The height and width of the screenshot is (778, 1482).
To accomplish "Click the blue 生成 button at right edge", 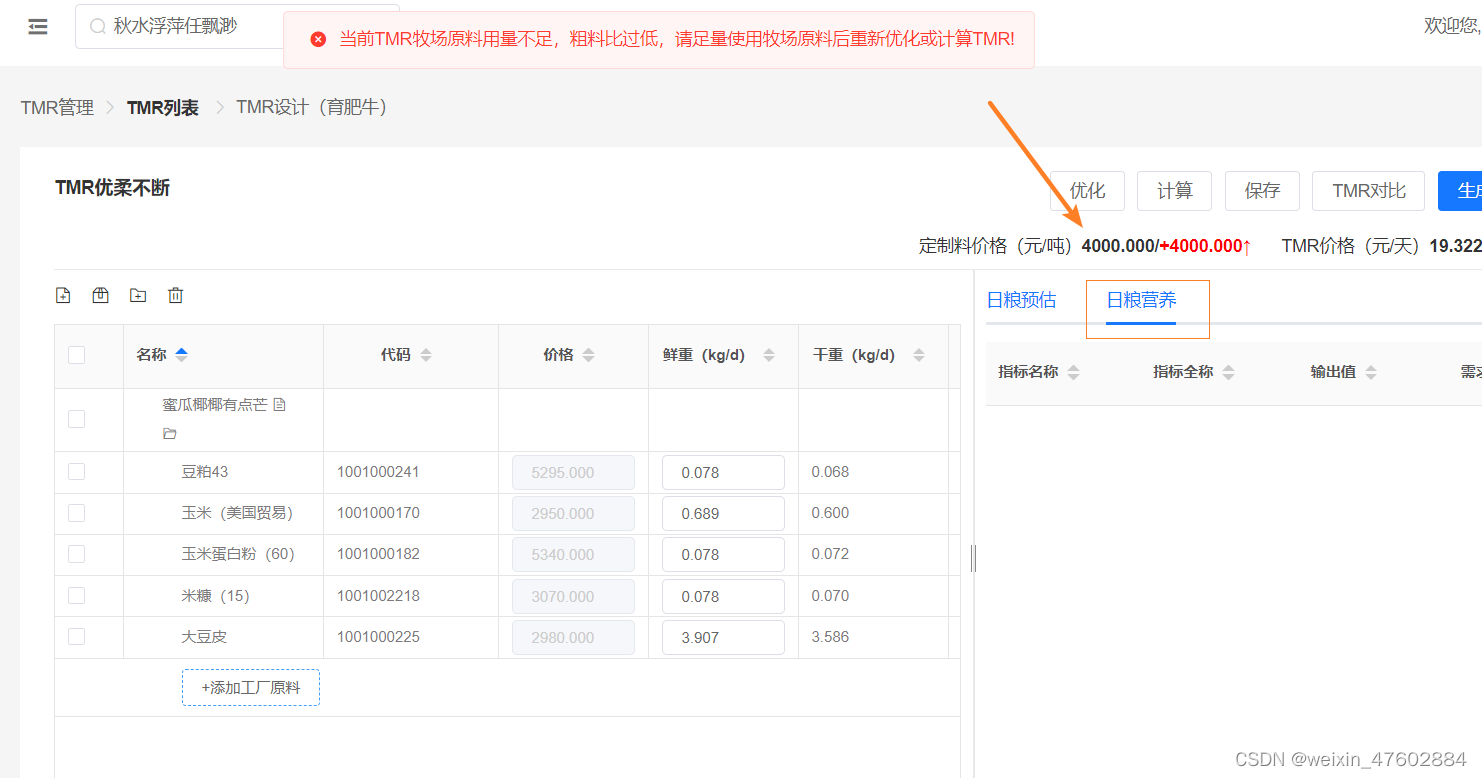I will (1460, 191).
